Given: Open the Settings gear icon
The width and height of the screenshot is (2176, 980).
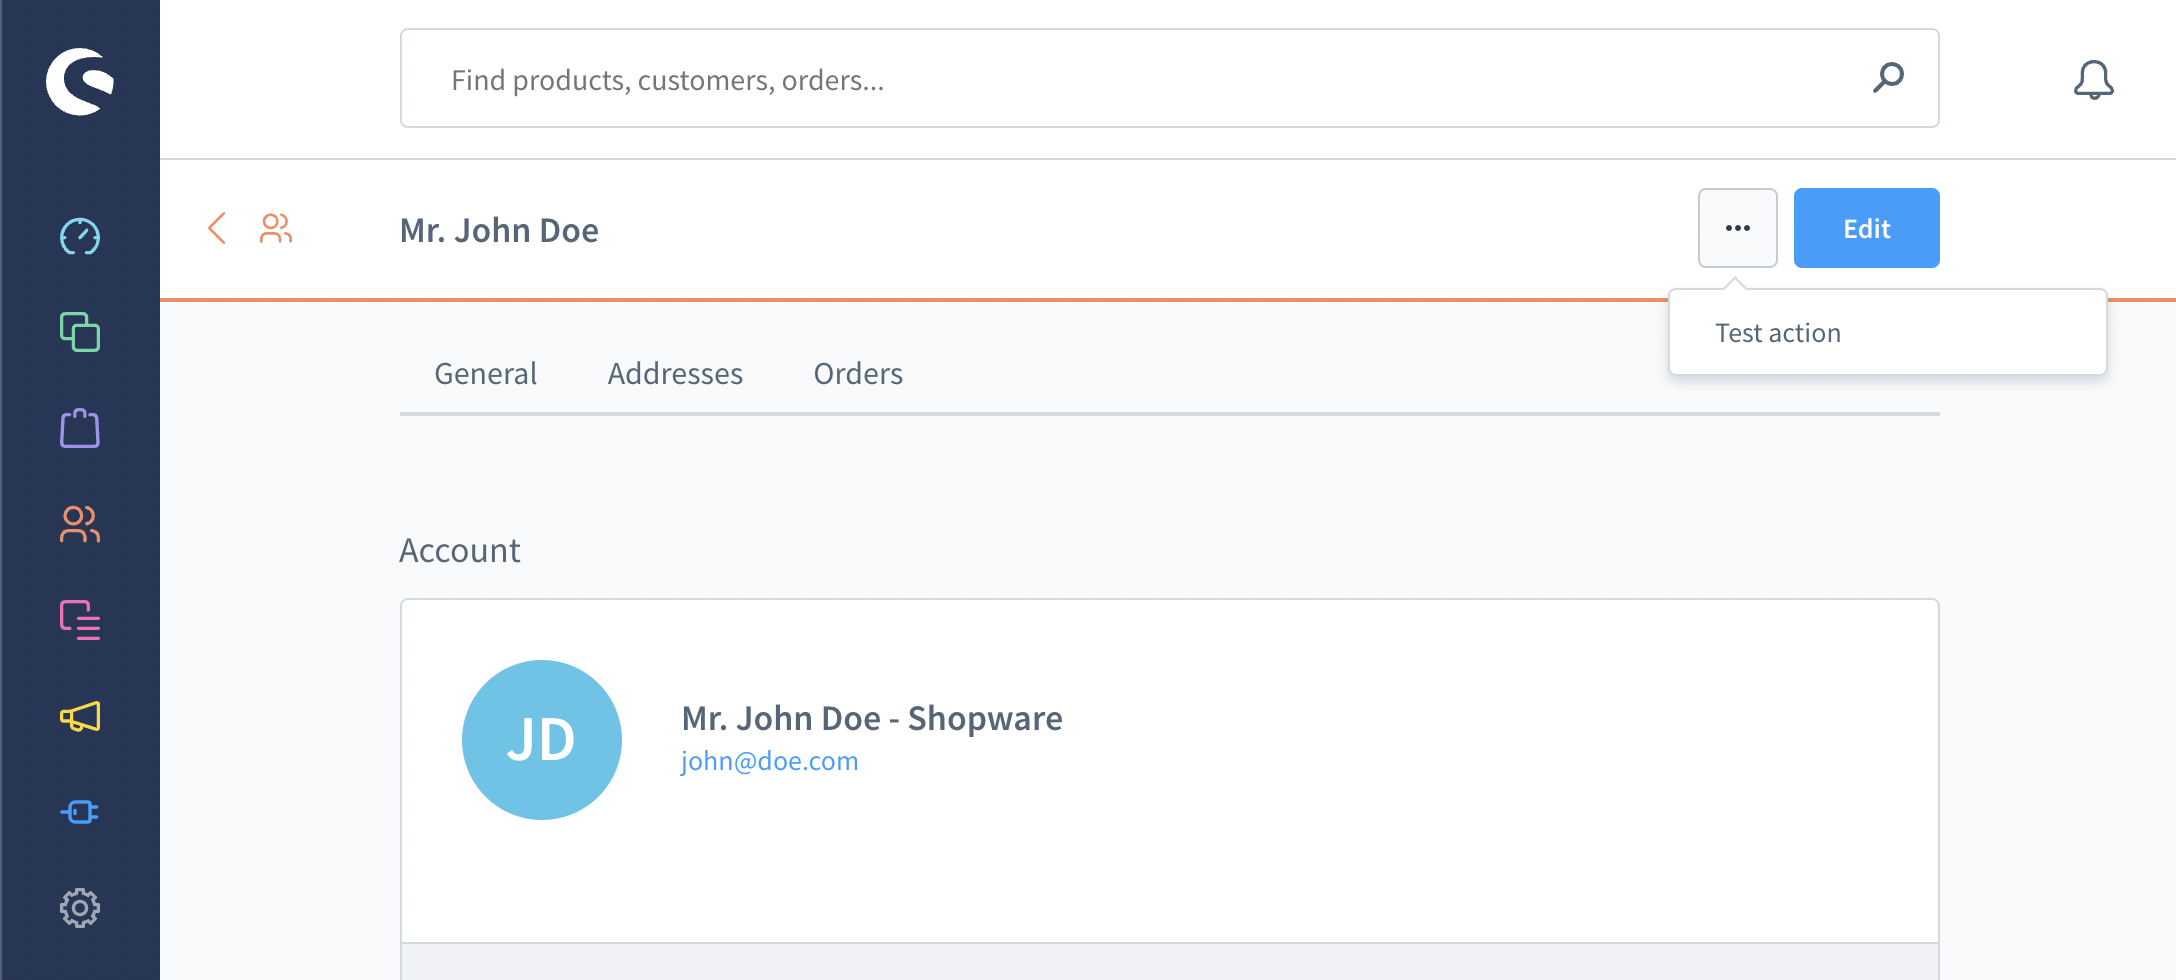Looking at the screenshot, I should click(80, 908).
